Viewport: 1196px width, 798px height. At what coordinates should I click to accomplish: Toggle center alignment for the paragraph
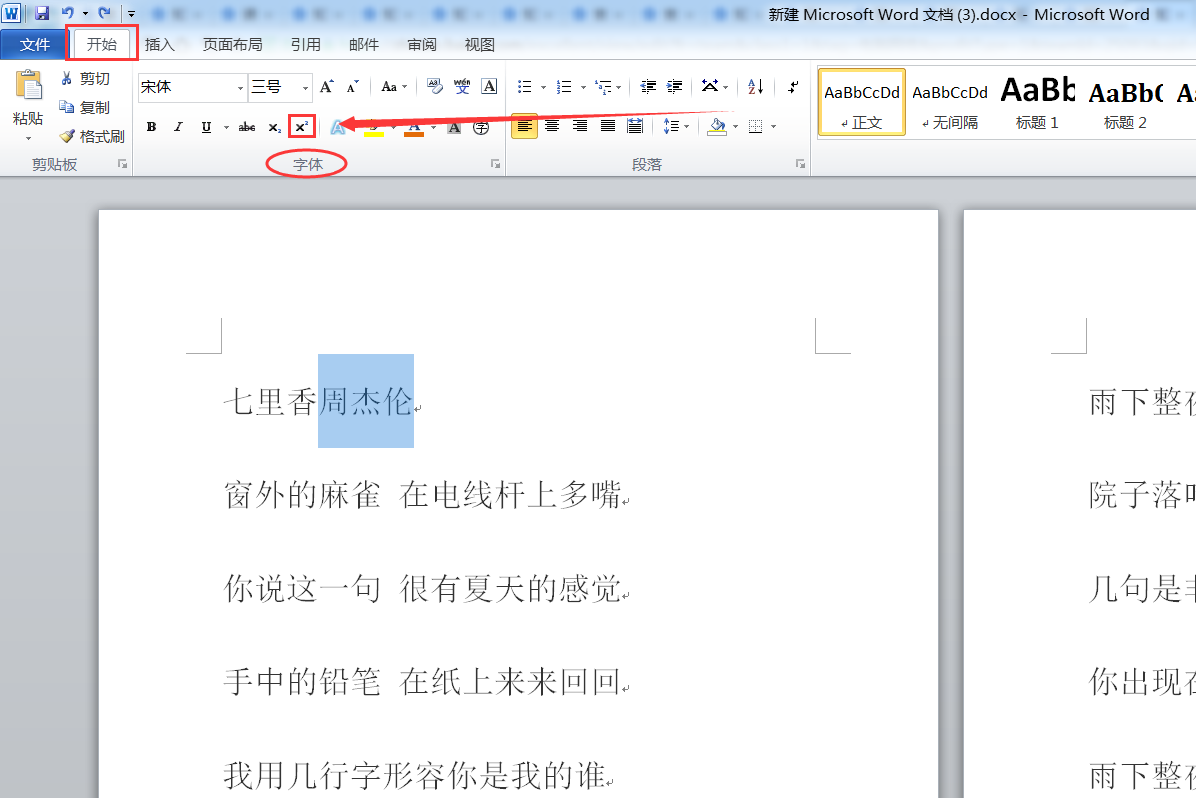[x=551, y=126]
